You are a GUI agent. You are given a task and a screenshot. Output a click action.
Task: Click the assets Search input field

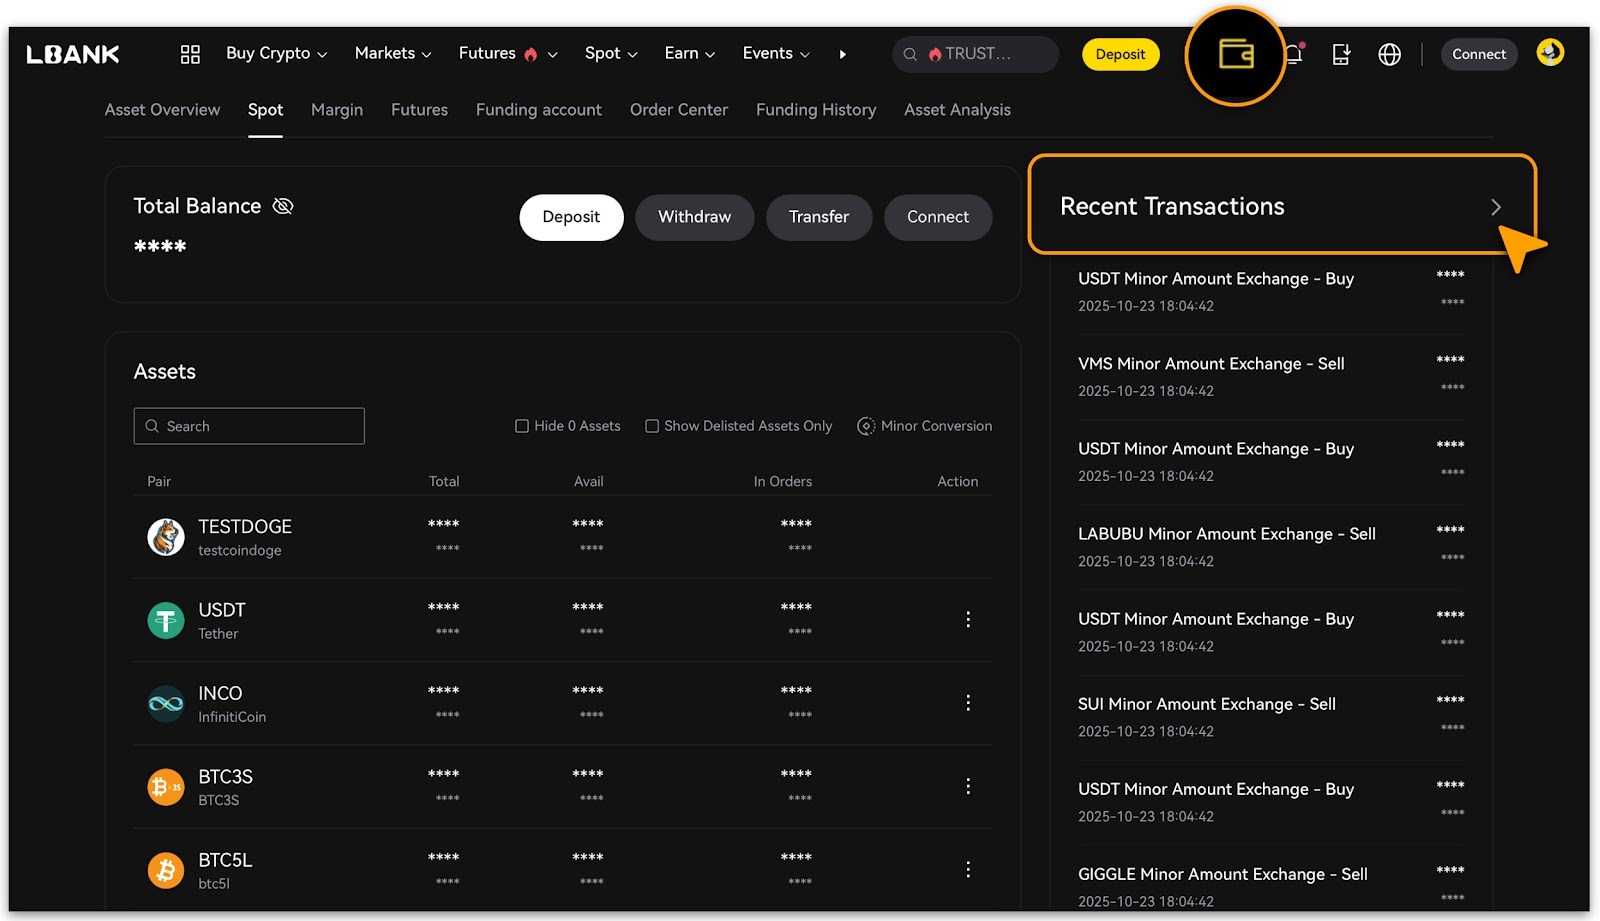[249, 426]
